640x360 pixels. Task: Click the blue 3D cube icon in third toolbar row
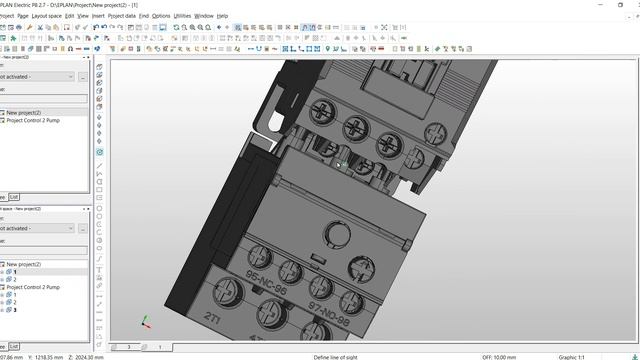click(x=97, y=49)
